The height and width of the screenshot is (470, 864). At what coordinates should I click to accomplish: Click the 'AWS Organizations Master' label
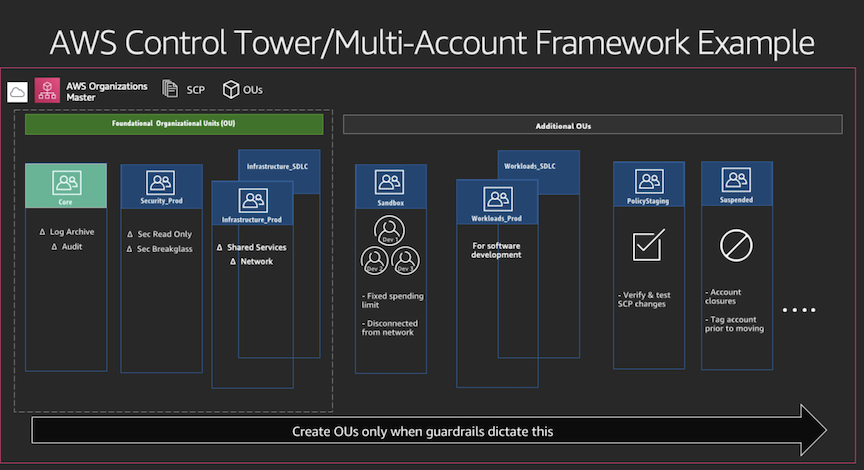[x=106, y=91]
